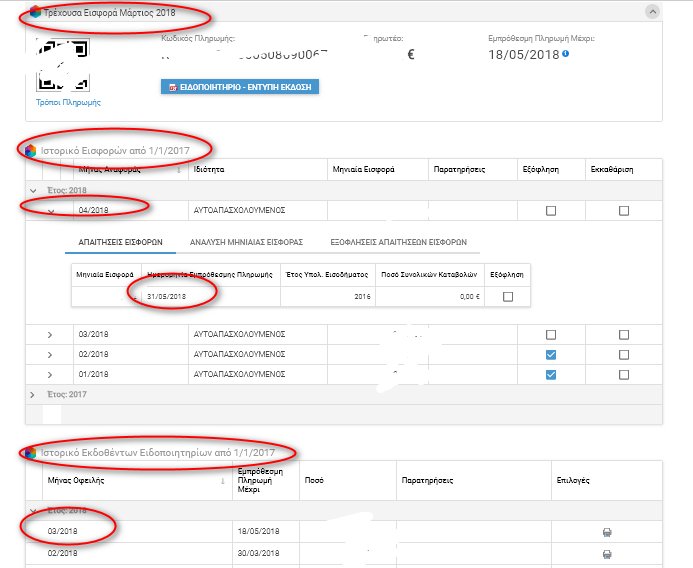This screenshot has height=568, width=693.
Task: Click ΕΙΔΟΠΟΙΗΤΗΡΙΟ - ΕΝΤΥΠΗ ΕΚΔΟΣΗ button
Action: tap(240, 88)
